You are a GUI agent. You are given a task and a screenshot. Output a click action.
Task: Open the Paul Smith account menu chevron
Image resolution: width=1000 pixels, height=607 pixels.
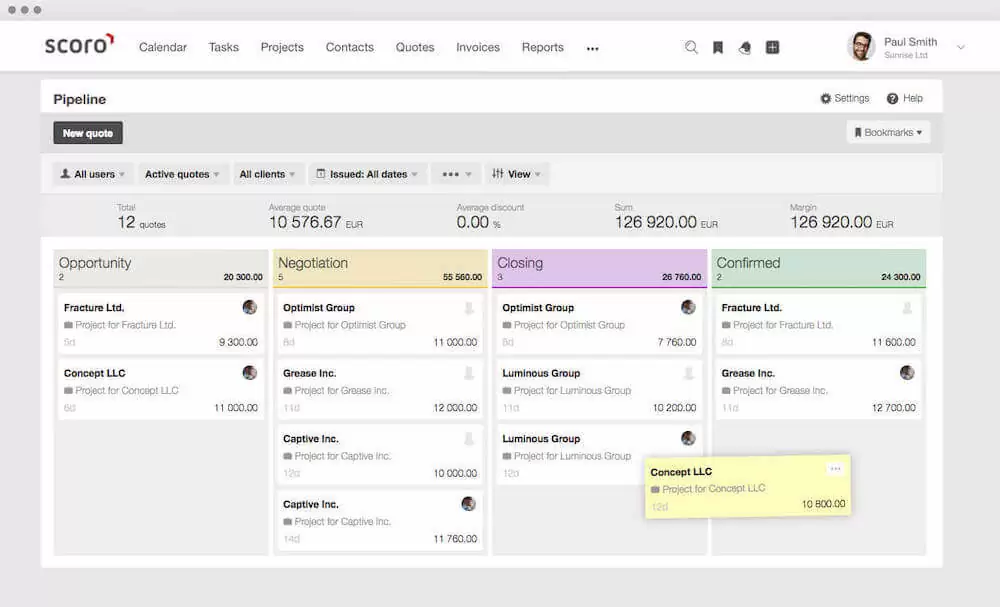(959, 46)
